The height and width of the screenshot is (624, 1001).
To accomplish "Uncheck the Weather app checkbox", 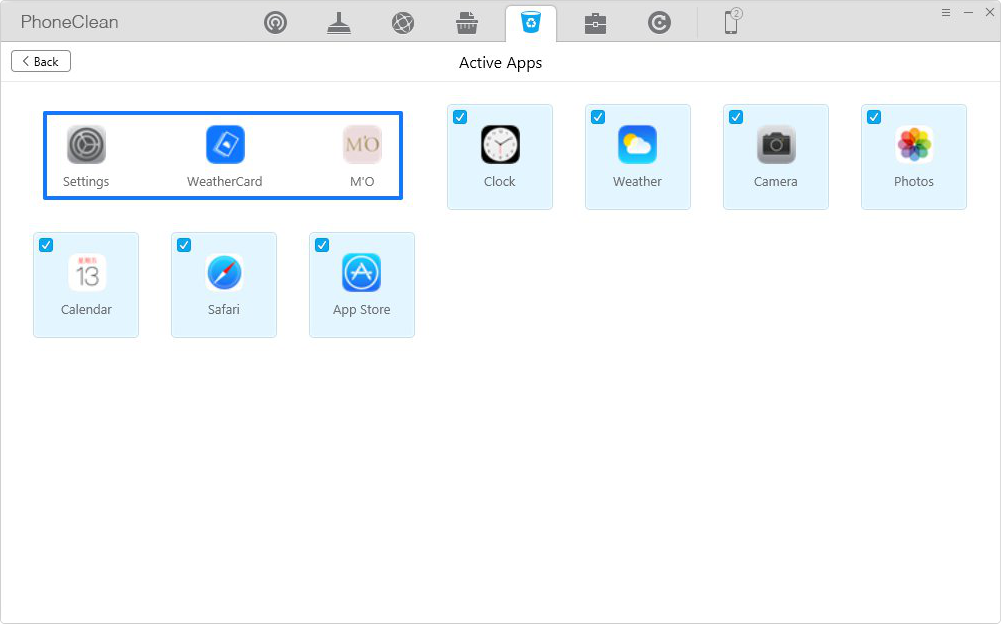I will [598, 117].
